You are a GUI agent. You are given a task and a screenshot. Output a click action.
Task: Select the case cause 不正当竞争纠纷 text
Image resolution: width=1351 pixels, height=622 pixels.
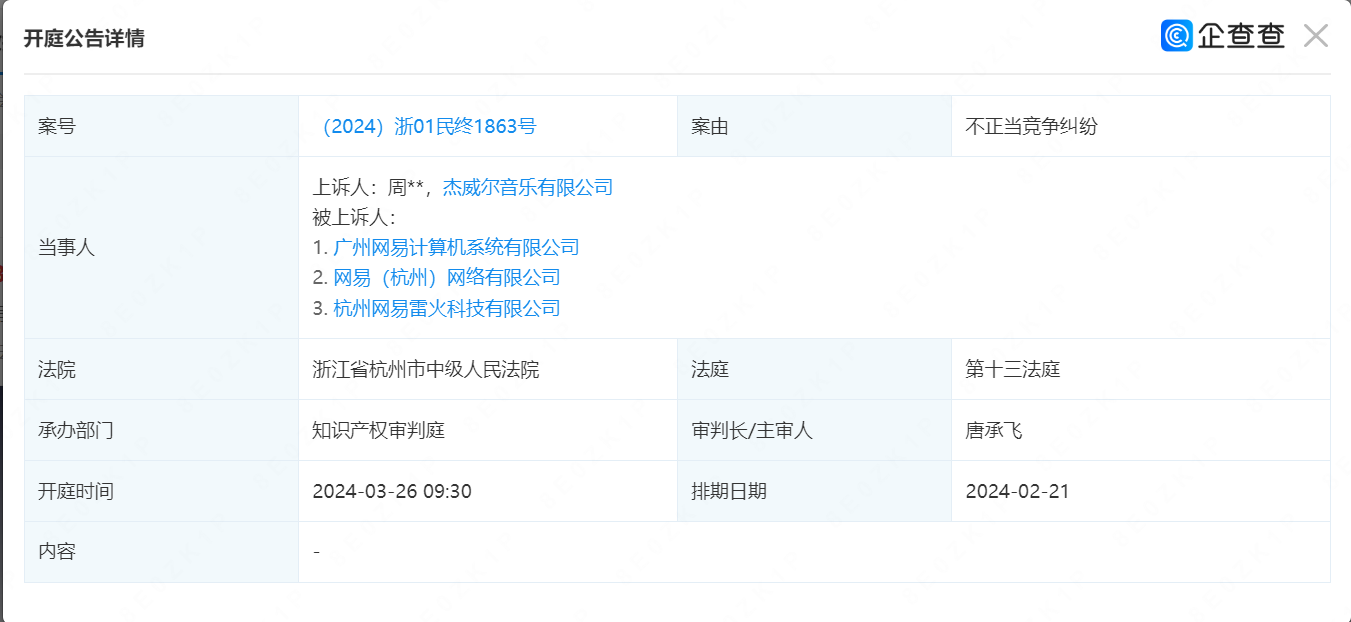[x=1031, y=127]
